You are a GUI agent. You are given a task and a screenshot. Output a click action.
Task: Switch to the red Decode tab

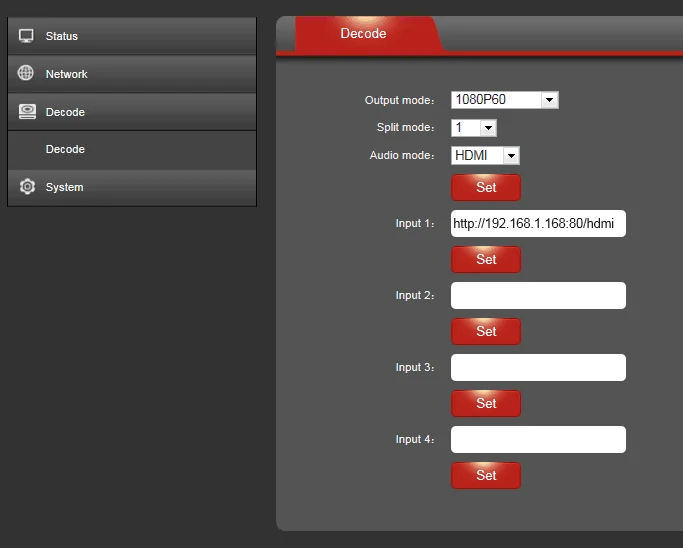pos(363,34)
